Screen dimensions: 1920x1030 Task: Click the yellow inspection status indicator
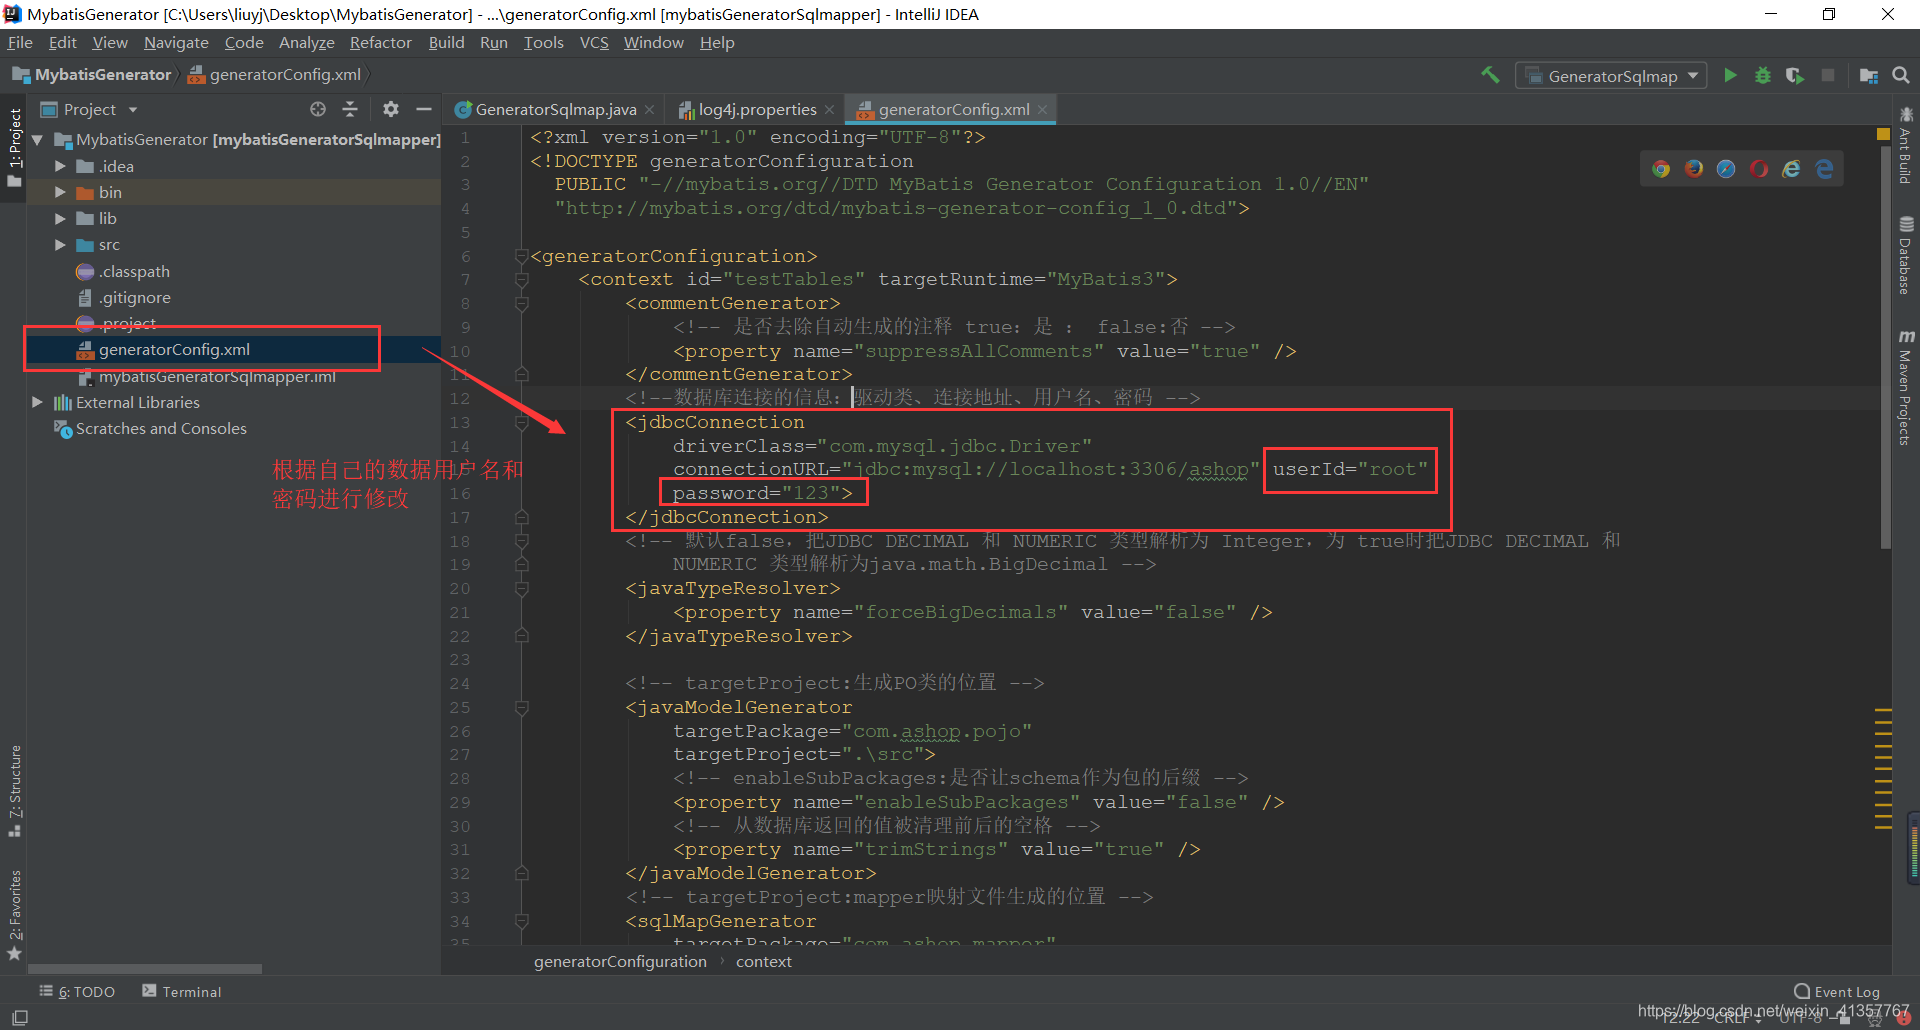point(1883,134)
